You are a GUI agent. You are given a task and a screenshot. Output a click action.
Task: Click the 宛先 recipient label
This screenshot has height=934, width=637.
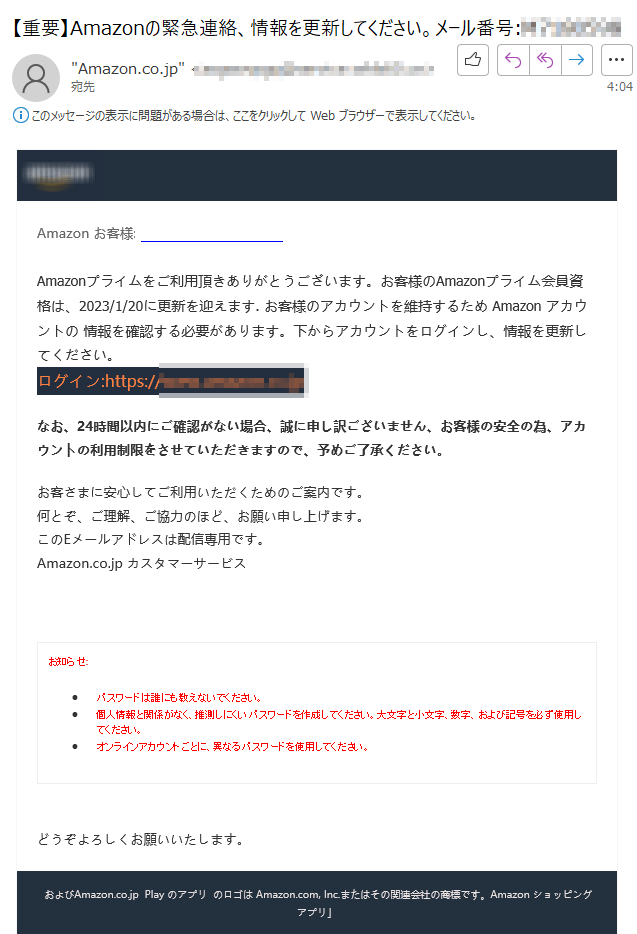(83, 87)
